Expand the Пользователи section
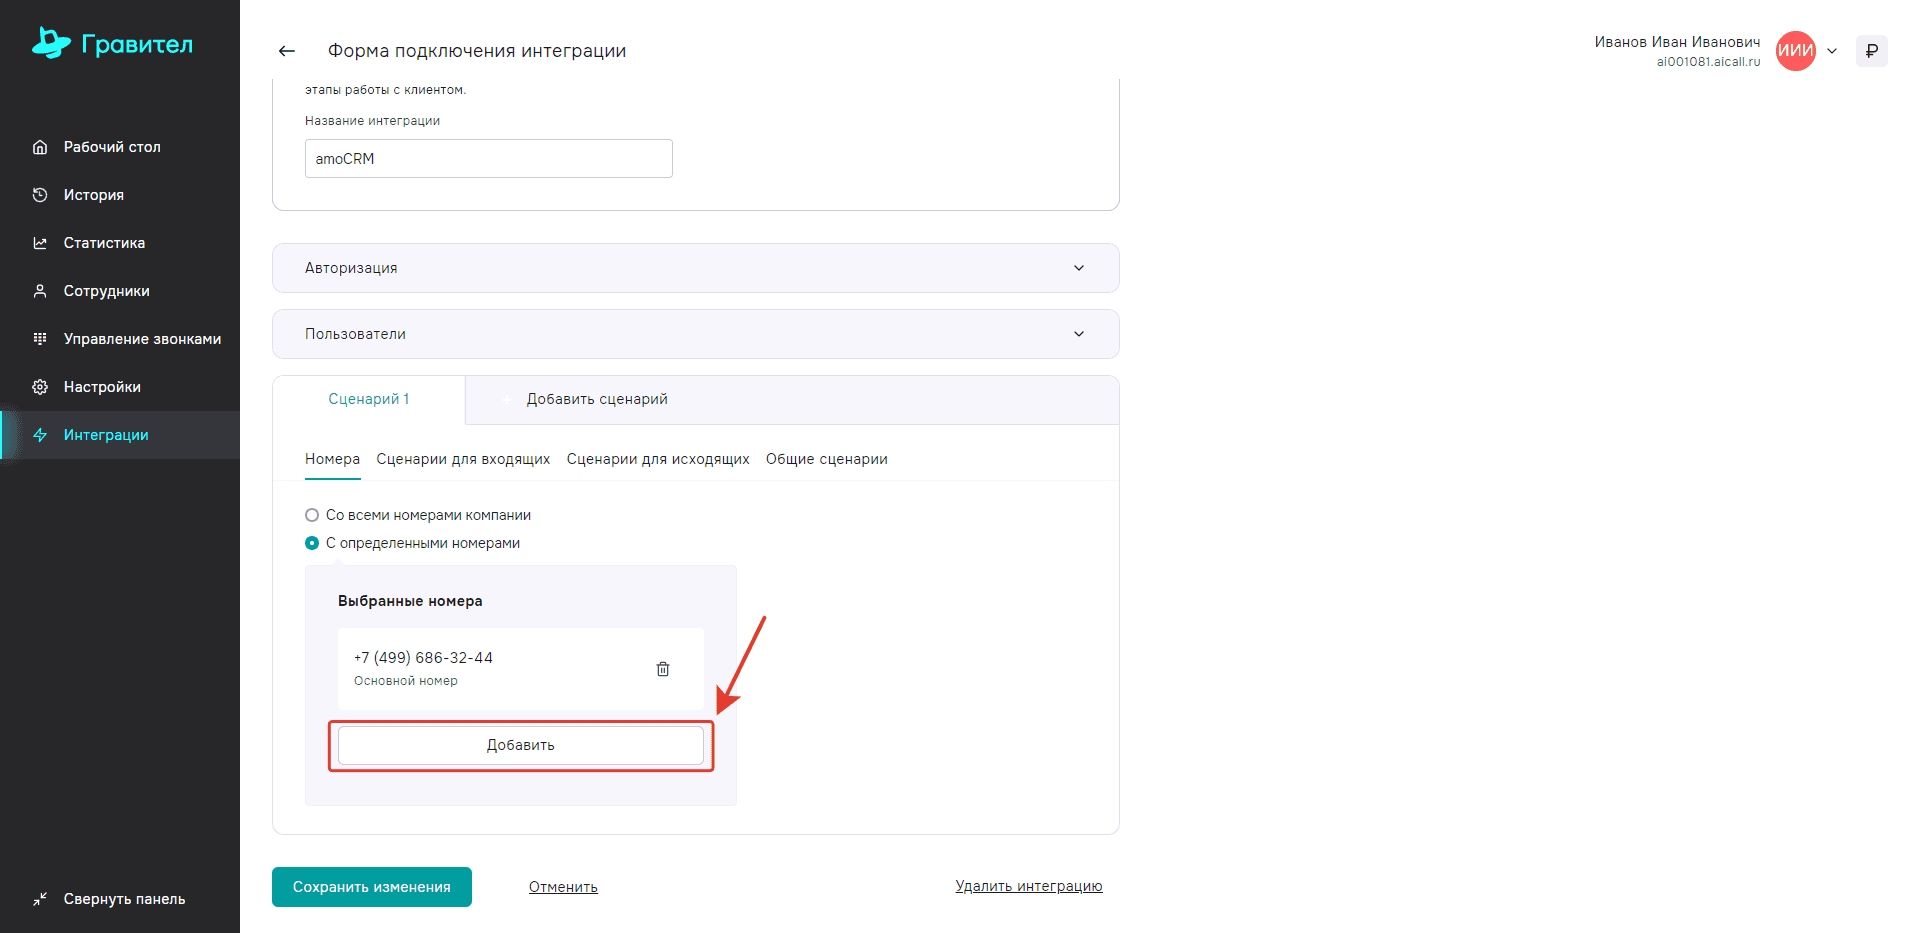The width and height of the screenshot is (1909, 933). pyautogui.click(x=695, y=334)
